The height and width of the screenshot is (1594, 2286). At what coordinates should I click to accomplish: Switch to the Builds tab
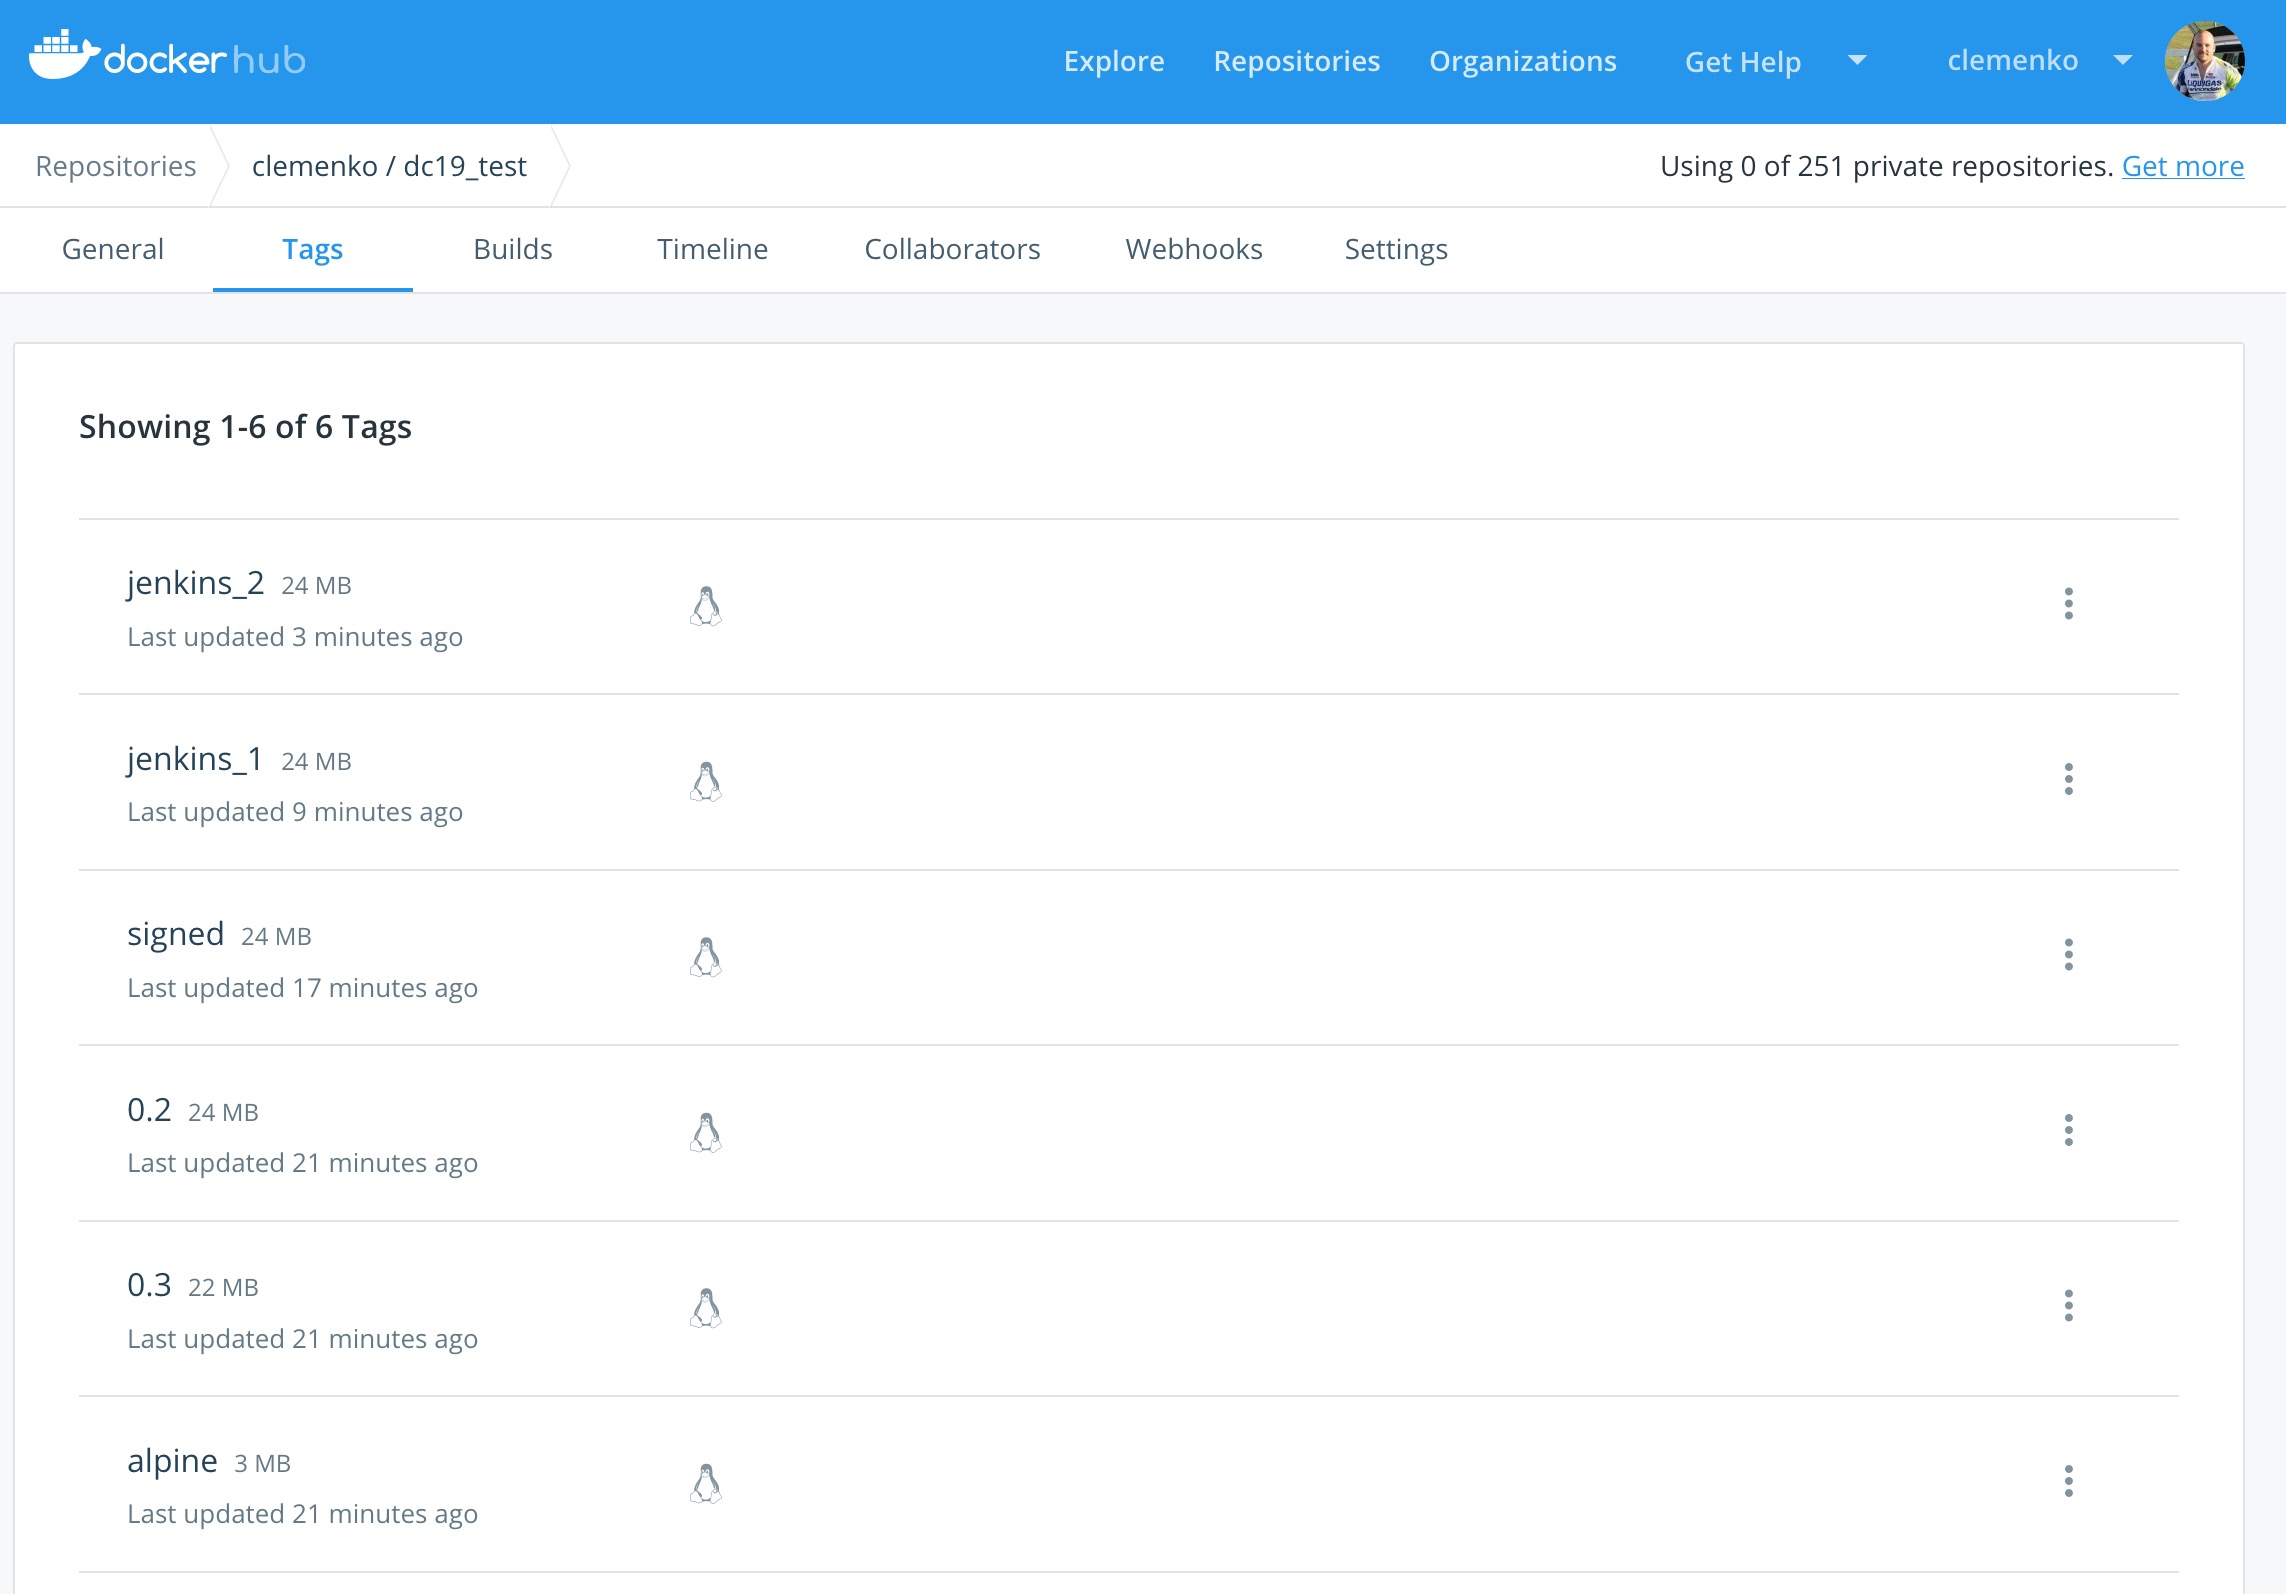pyautogui.click(x=514, y=247)
